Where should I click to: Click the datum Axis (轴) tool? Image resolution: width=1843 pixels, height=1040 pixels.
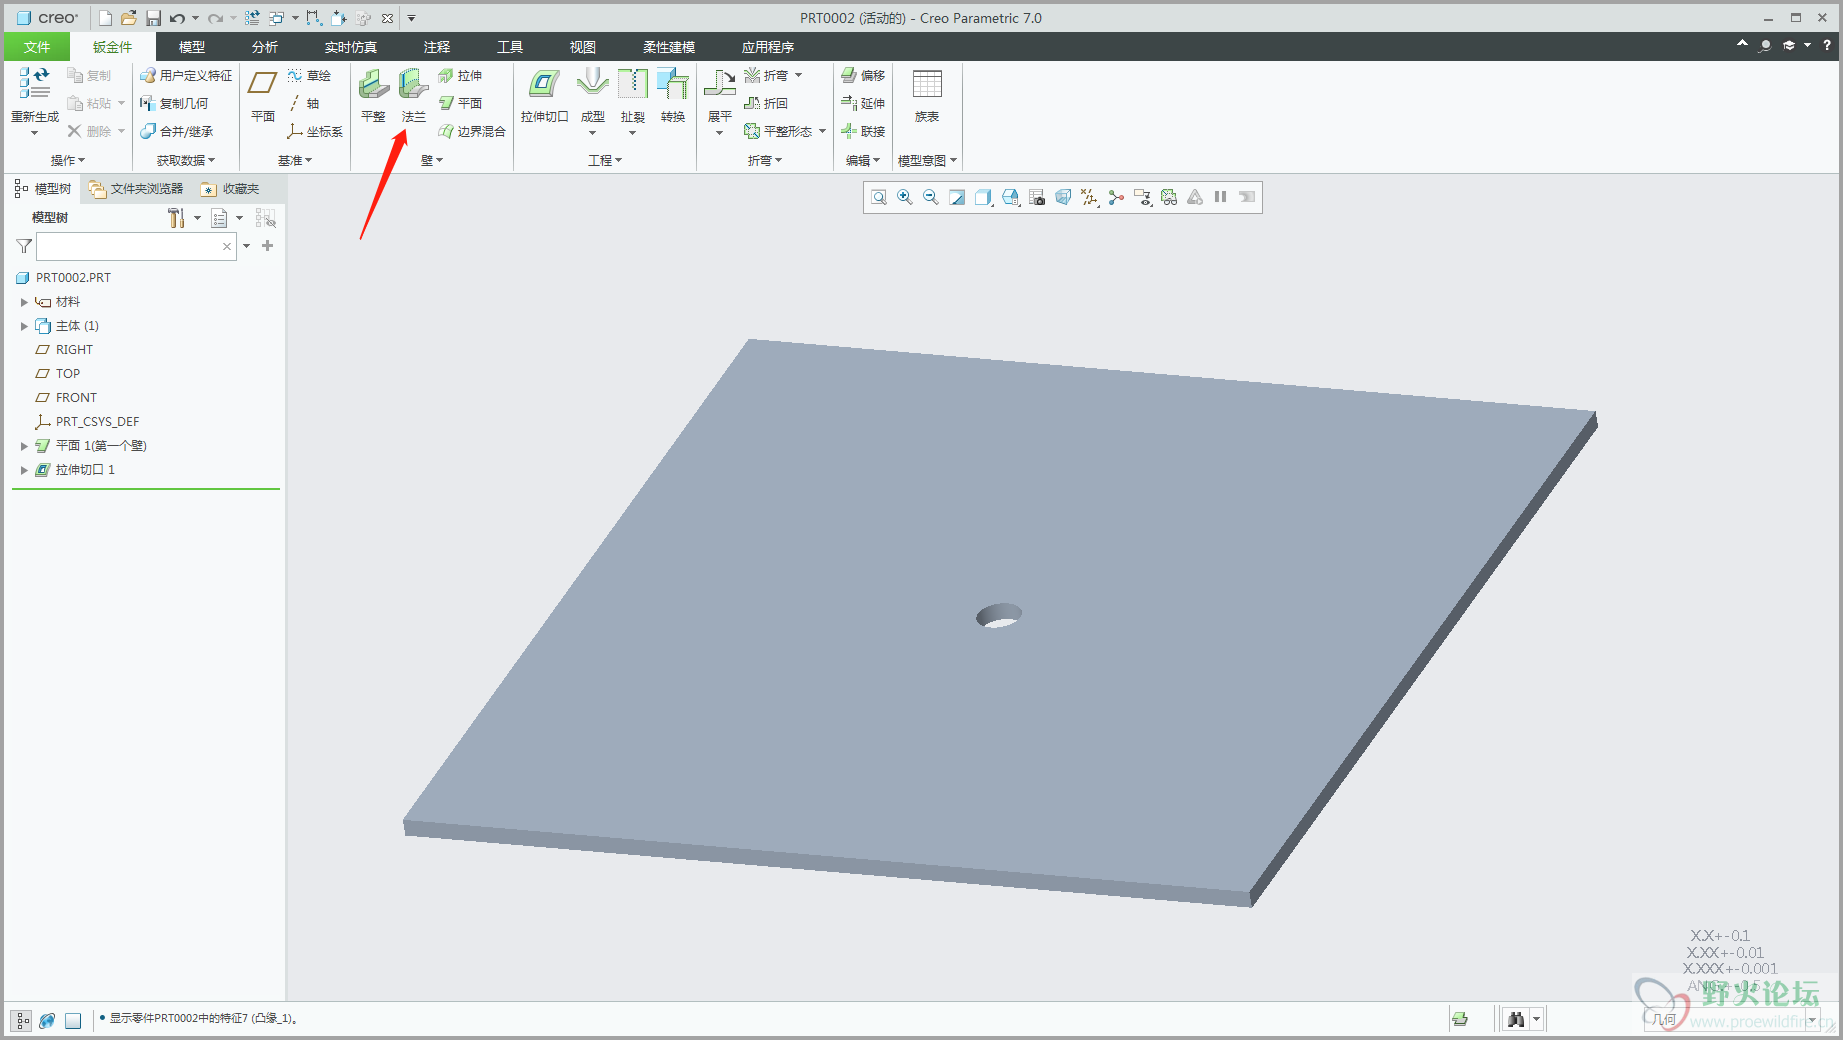pos(304,103)
